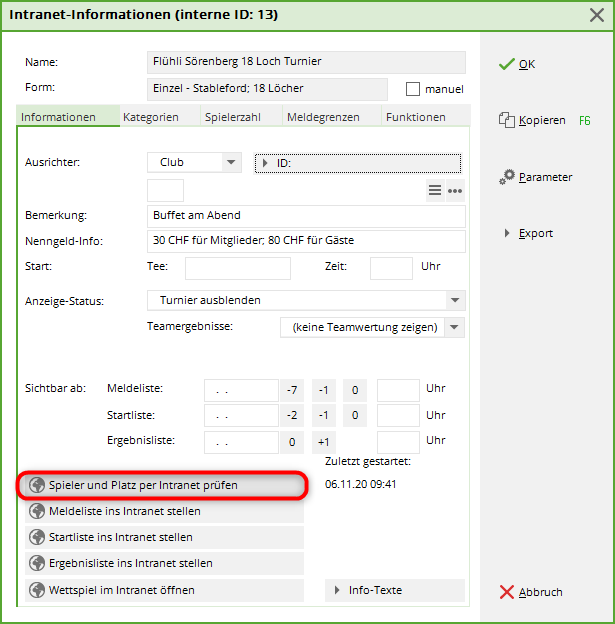615x624 pixels.
Task: Focus the Tee input field
Action: coord(238,268)
